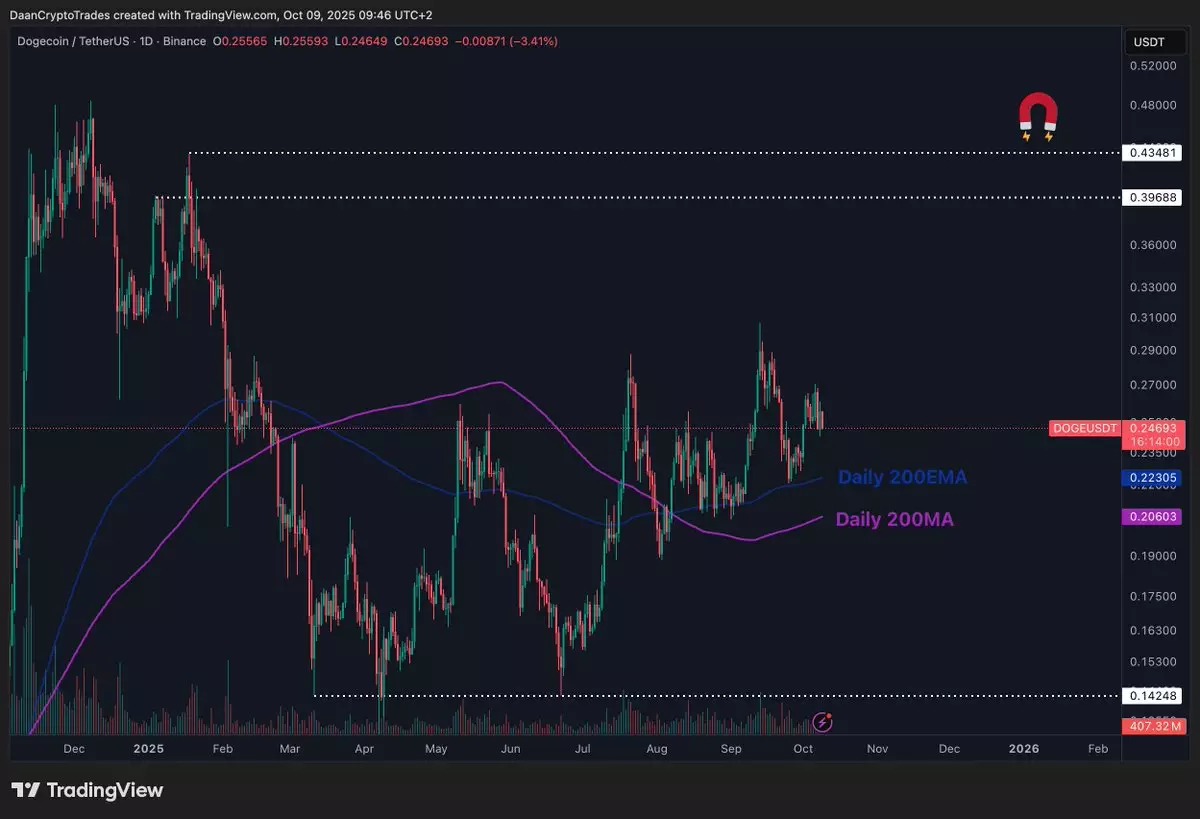Image resolution: width=1200 pixels, height=819 pixels.
Task: Select the 0.43481 price level label
Action: 1154,153
